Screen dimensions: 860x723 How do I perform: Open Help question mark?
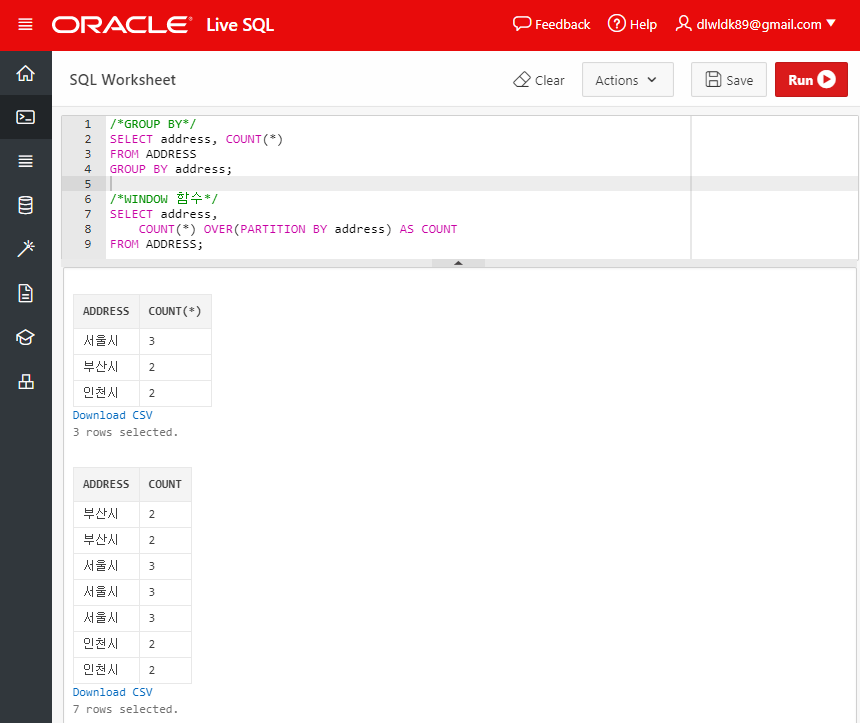click(x=632, y=24)
